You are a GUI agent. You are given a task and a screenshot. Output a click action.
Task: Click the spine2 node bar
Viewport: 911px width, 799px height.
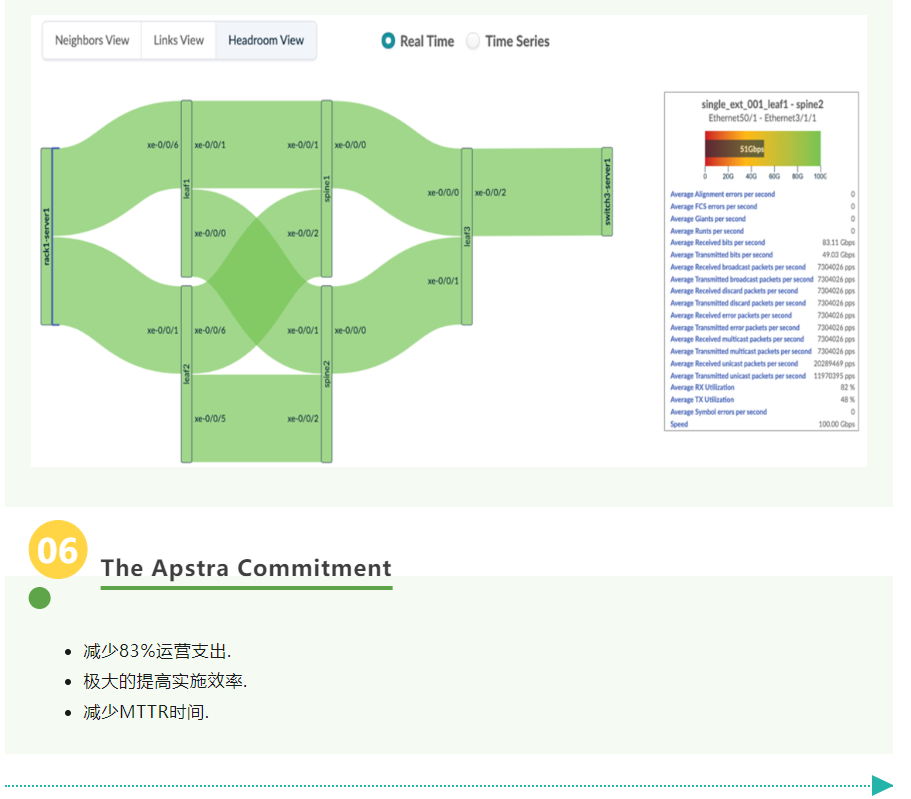327,374
